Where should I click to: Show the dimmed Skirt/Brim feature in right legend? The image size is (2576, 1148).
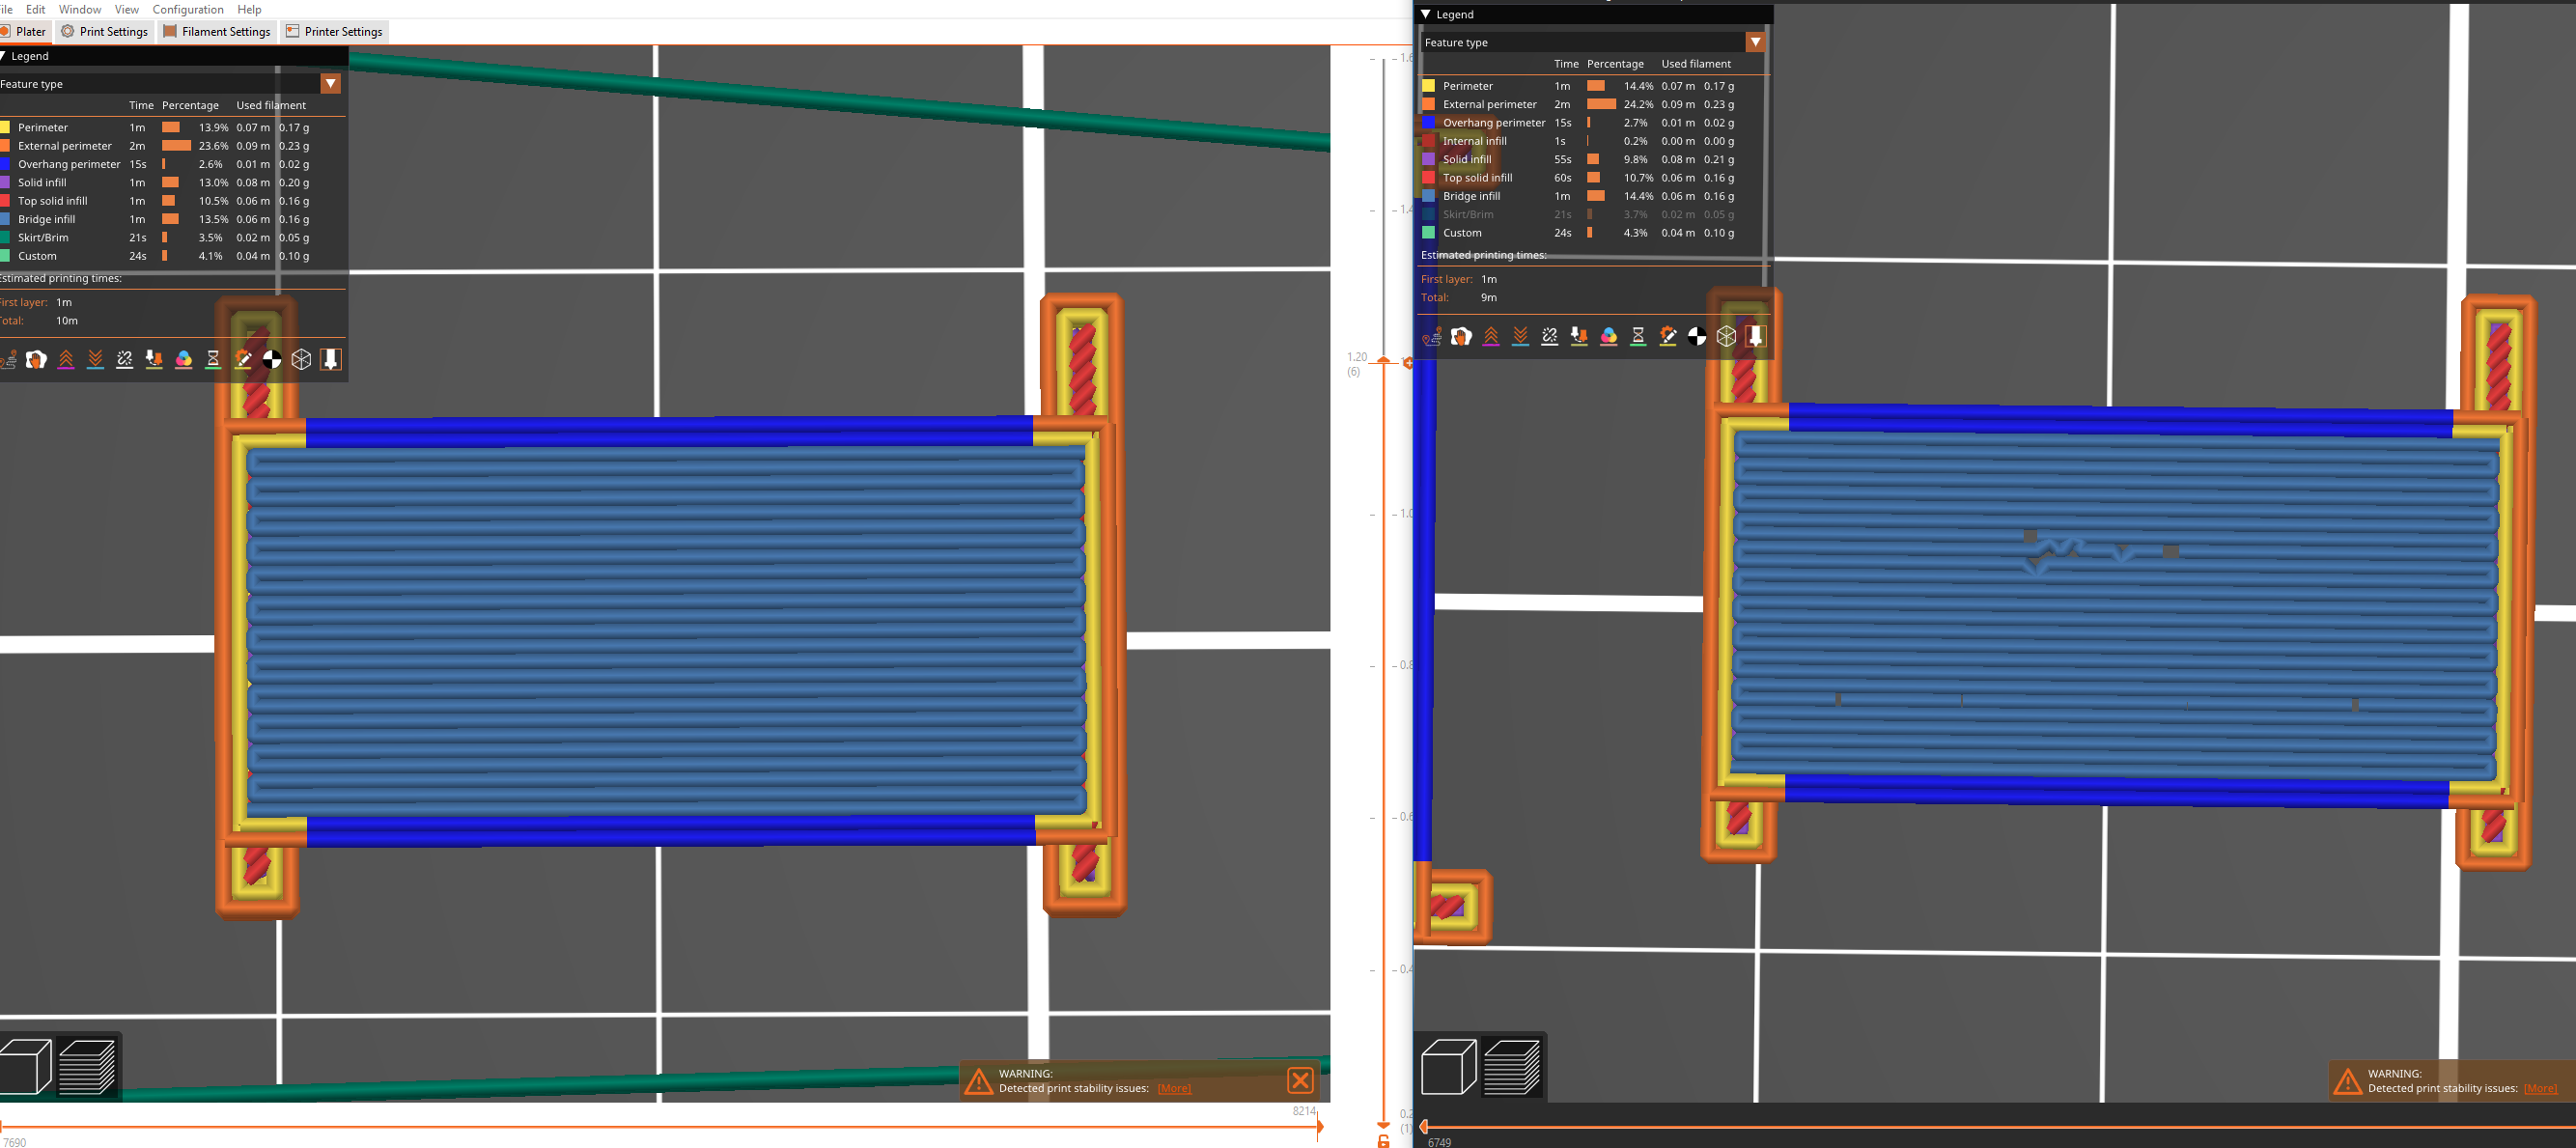(1467, 214)
